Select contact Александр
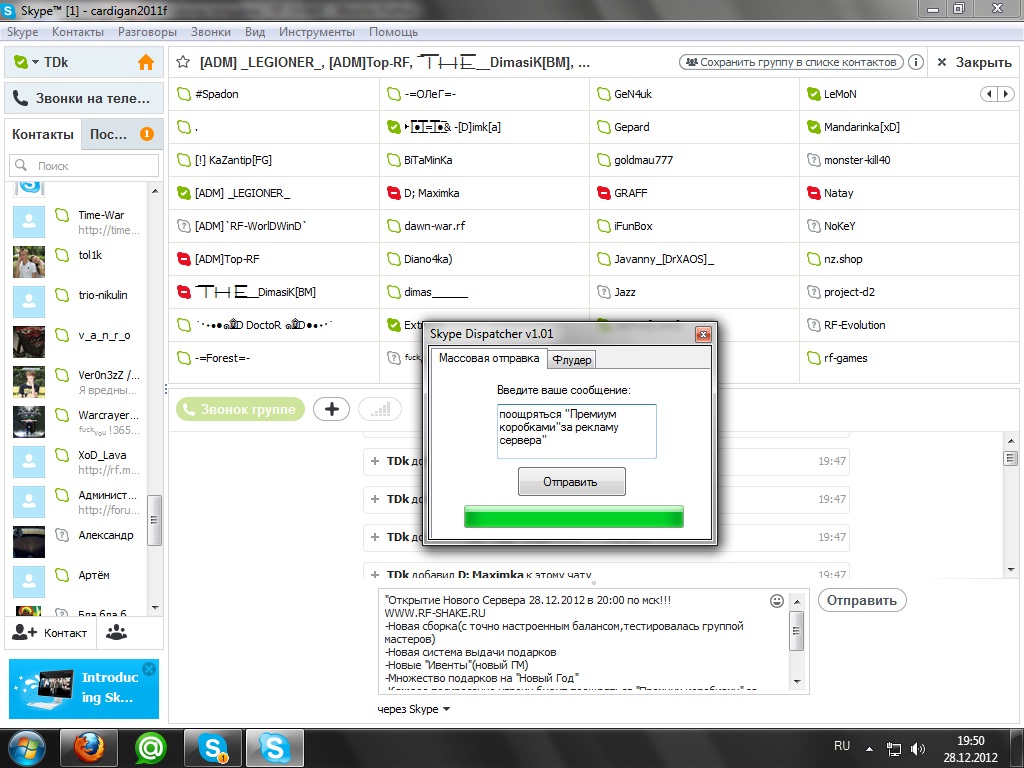The height and width of the screenshot is (768, 1024). (x=77, y=542)
